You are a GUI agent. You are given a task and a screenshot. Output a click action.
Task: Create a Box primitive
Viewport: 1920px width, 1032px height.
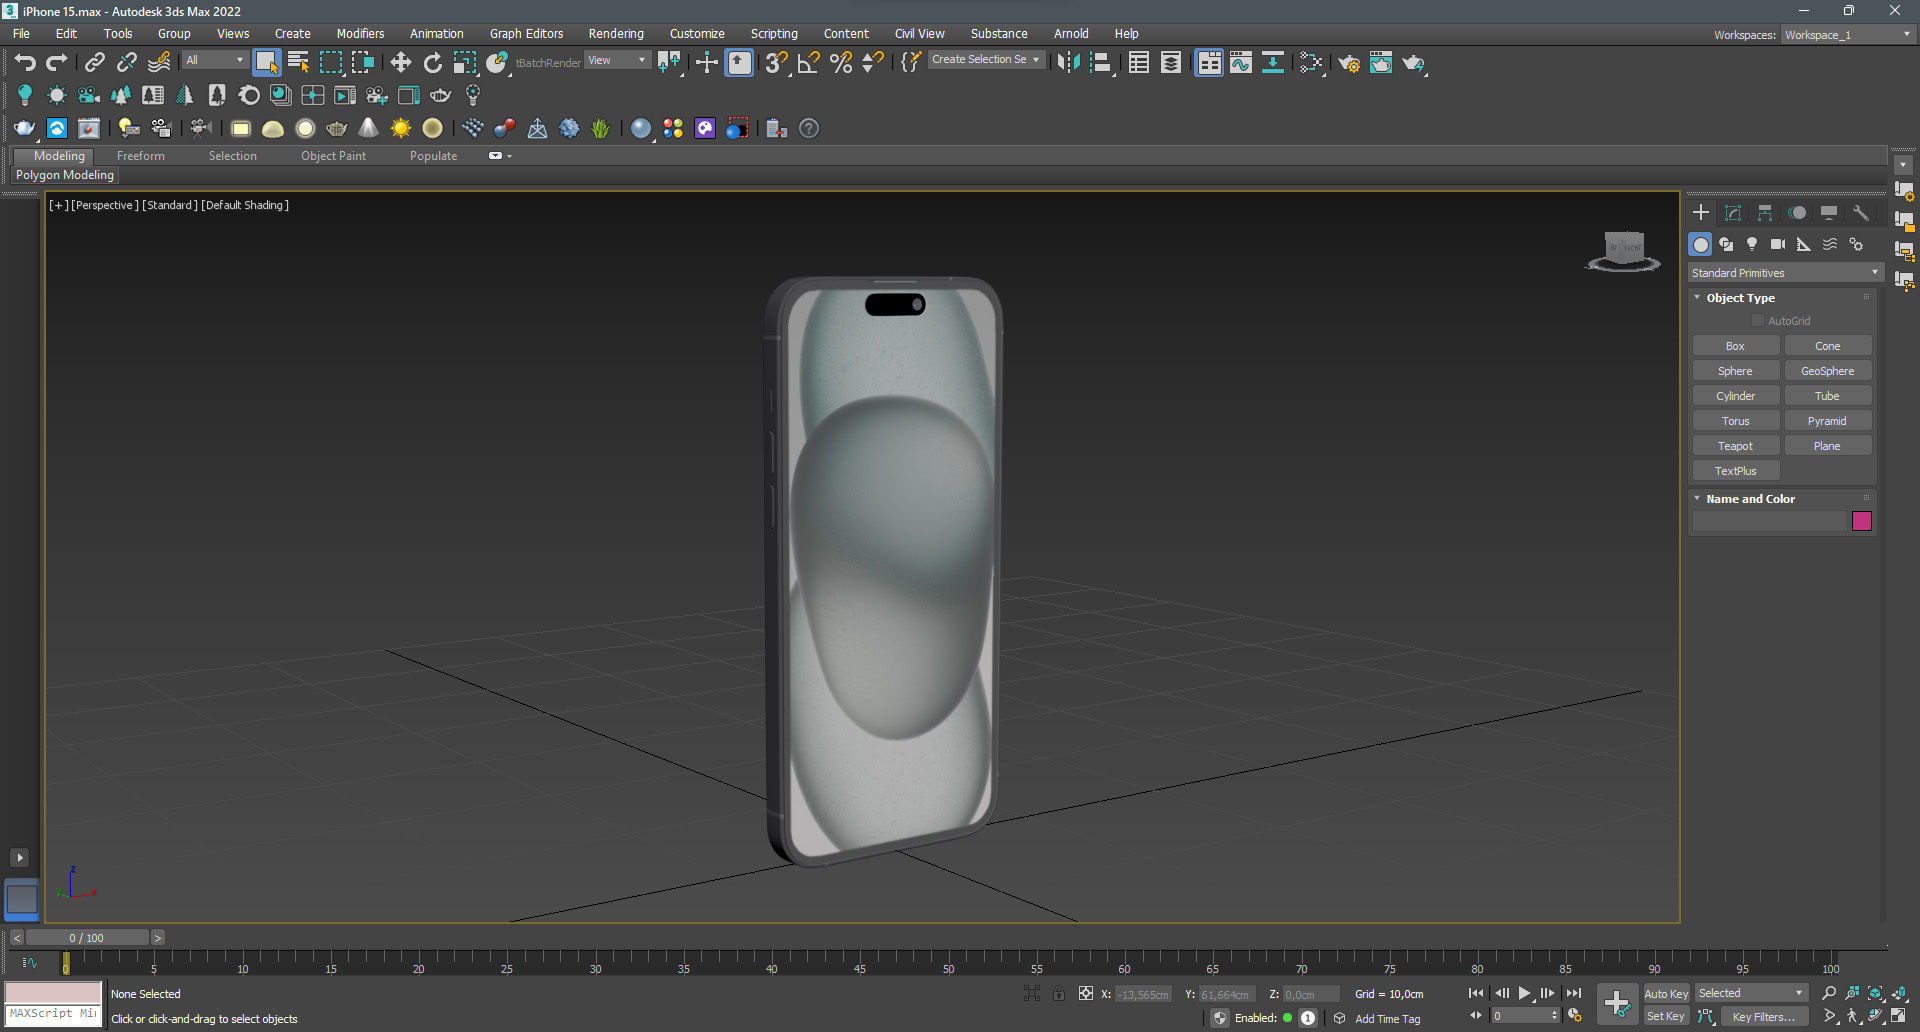(1735, 346)
